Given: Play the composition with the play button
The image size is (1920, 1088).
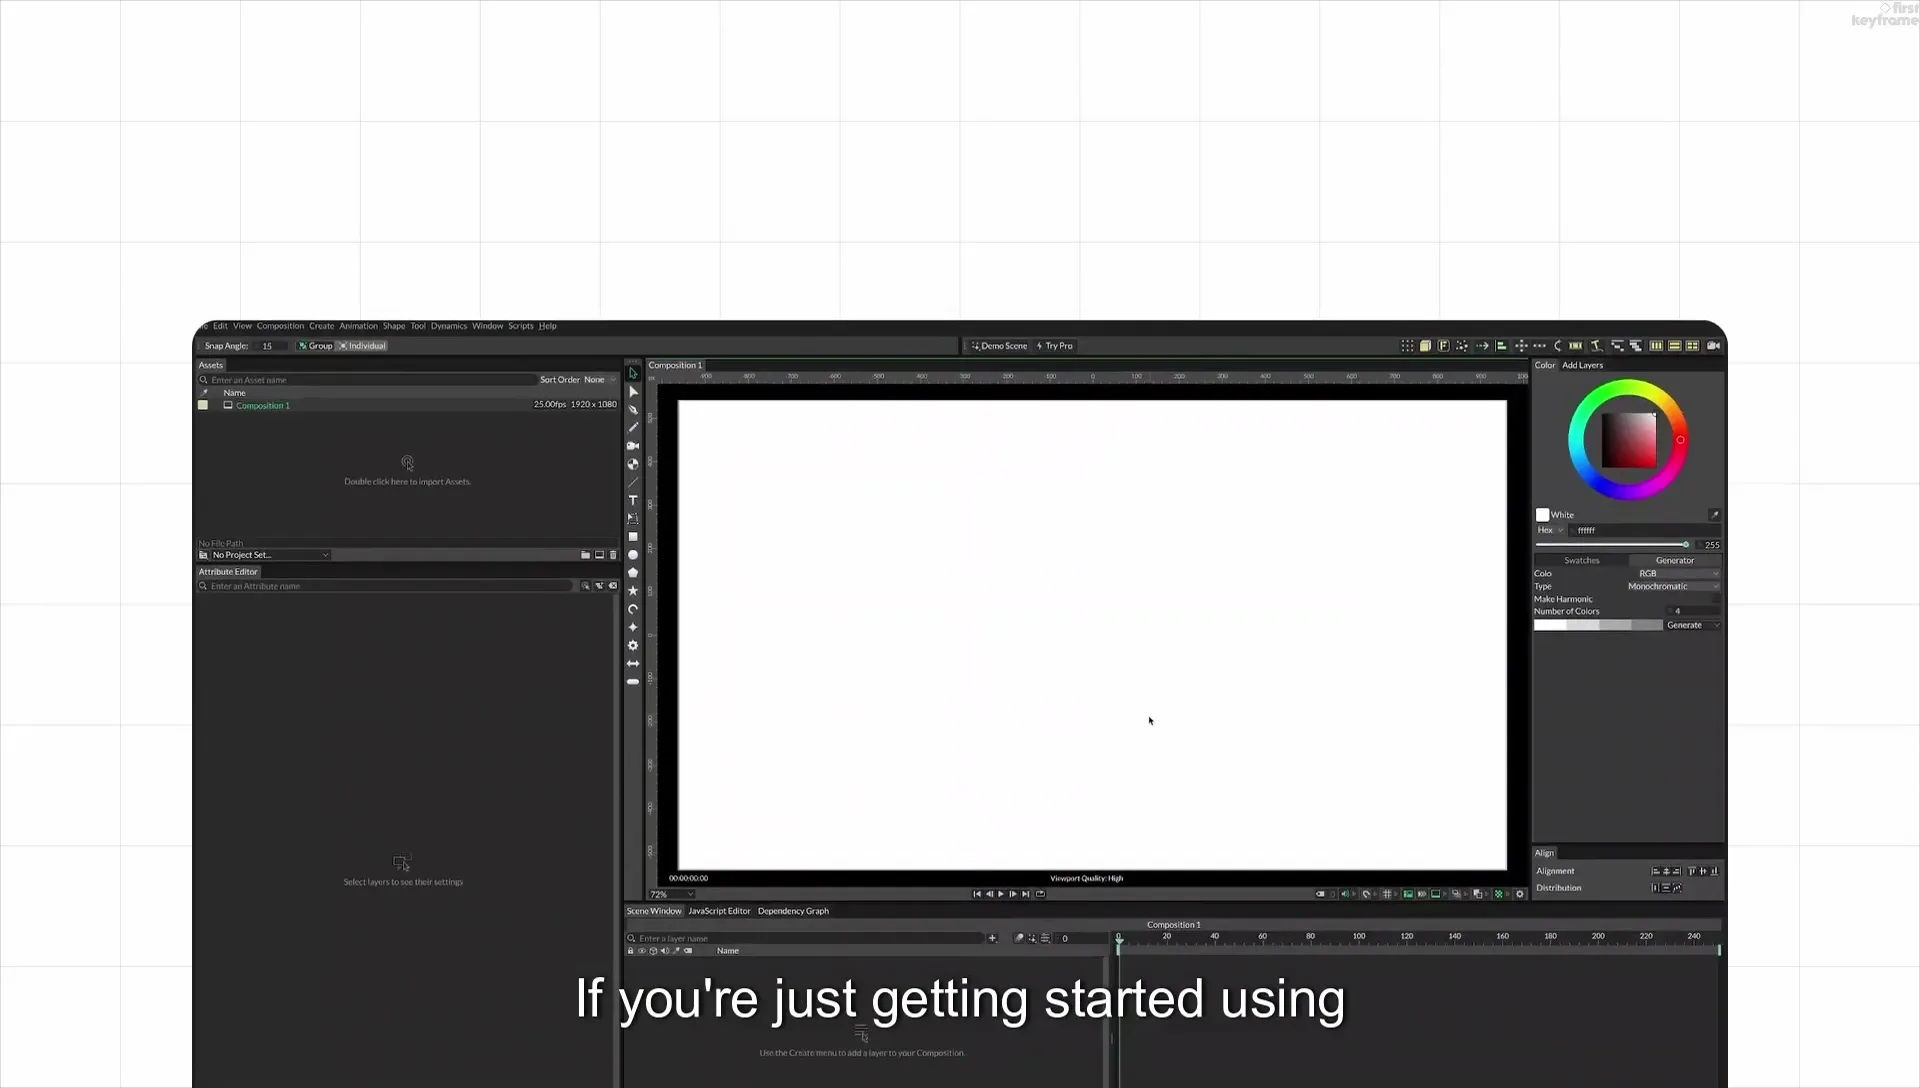Looking at the screenshot, I should pyautogui.click(x=1001, y=894).
